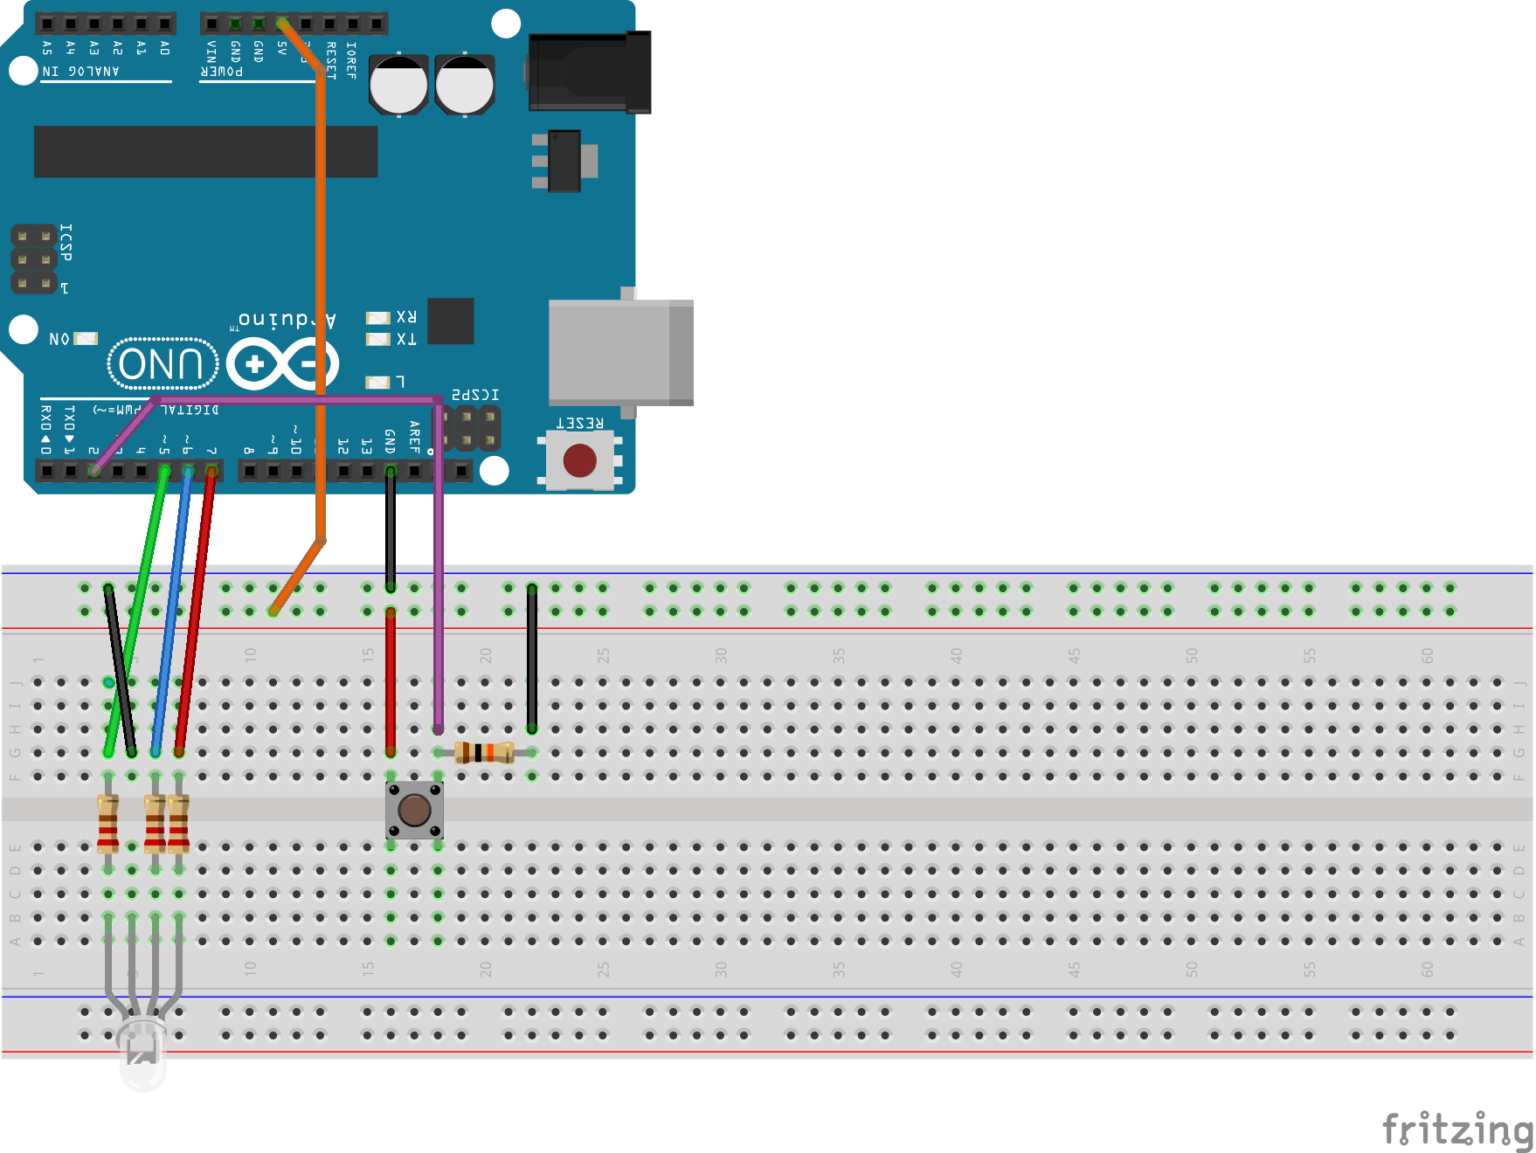Screen dimensions: 1536x1153
Task: Click the UNO logo on the board
Action: pyautogui.click(x=163, y=364)
